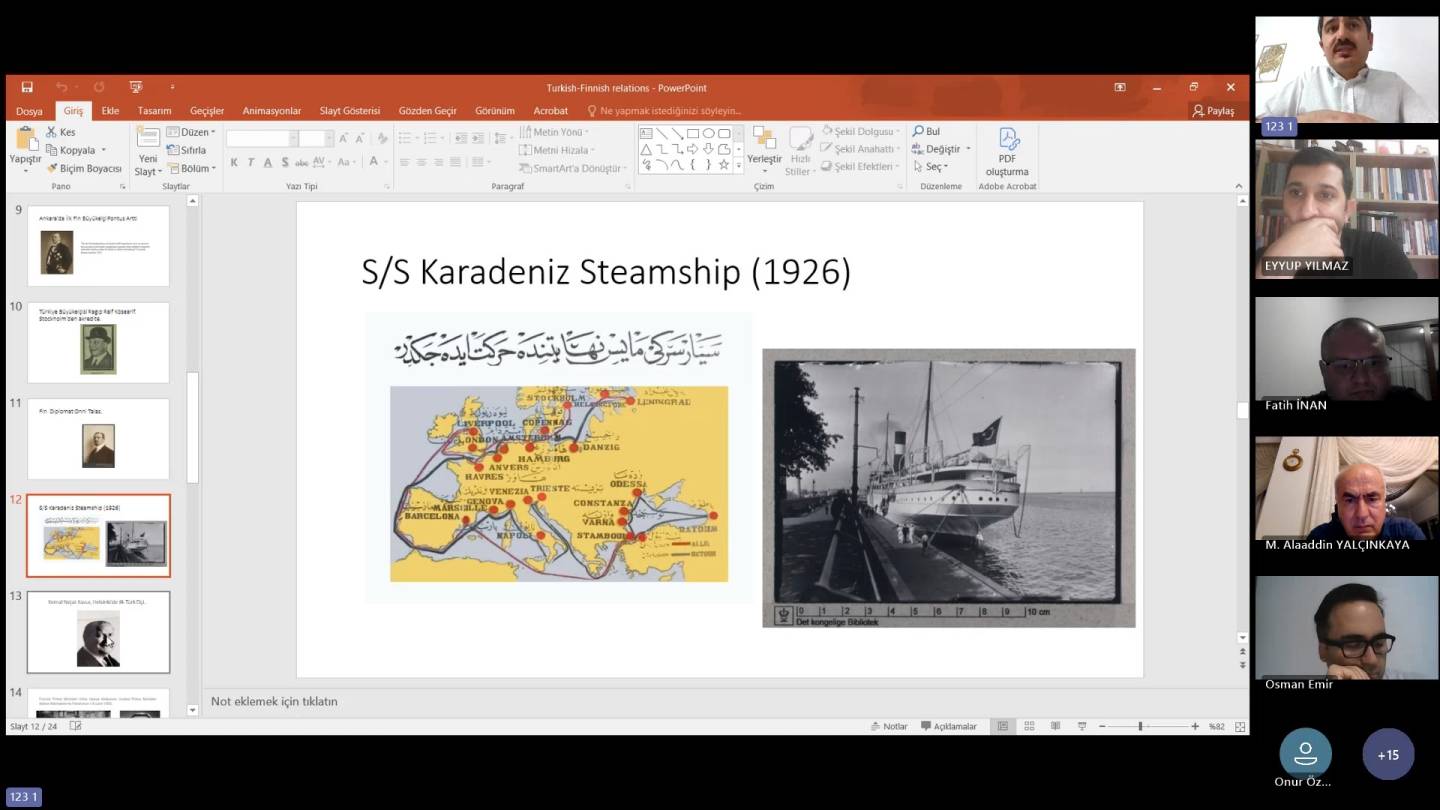Select slide 10 thumbnail in panel
Screen dimensions: 1440x810
coord(99,343)
